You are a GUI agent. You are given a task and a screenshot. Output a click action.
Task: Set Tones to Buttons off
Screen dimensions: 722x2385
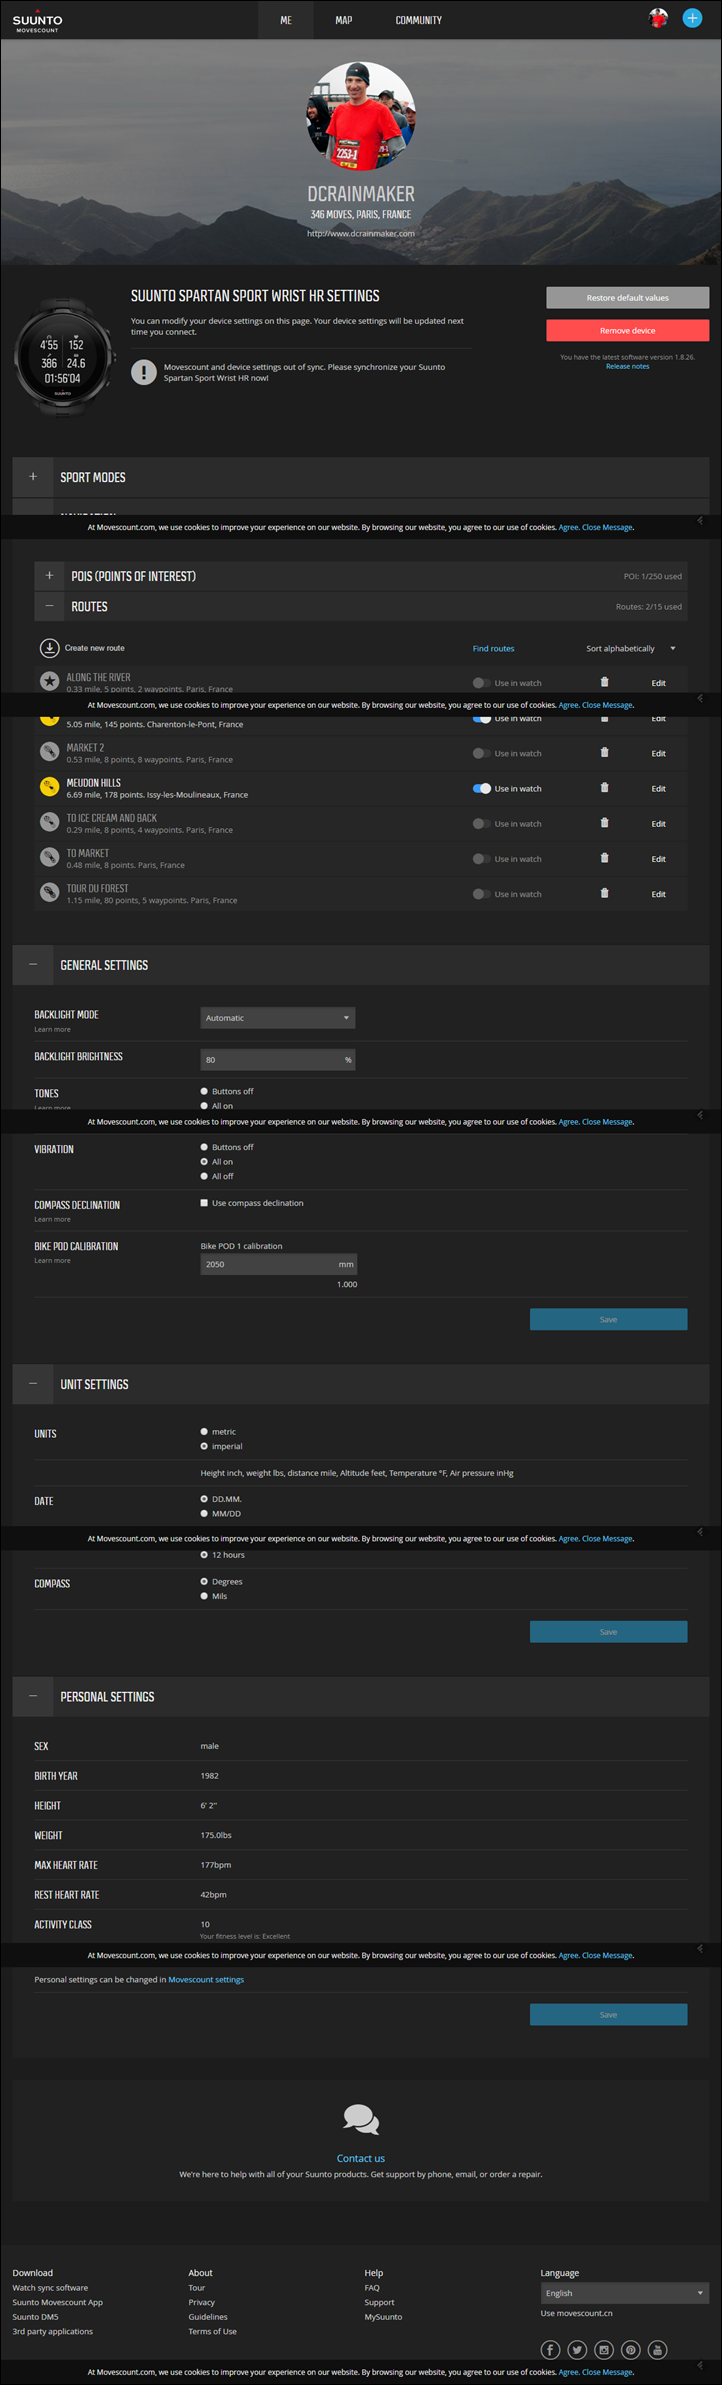tap(204, 1091)
